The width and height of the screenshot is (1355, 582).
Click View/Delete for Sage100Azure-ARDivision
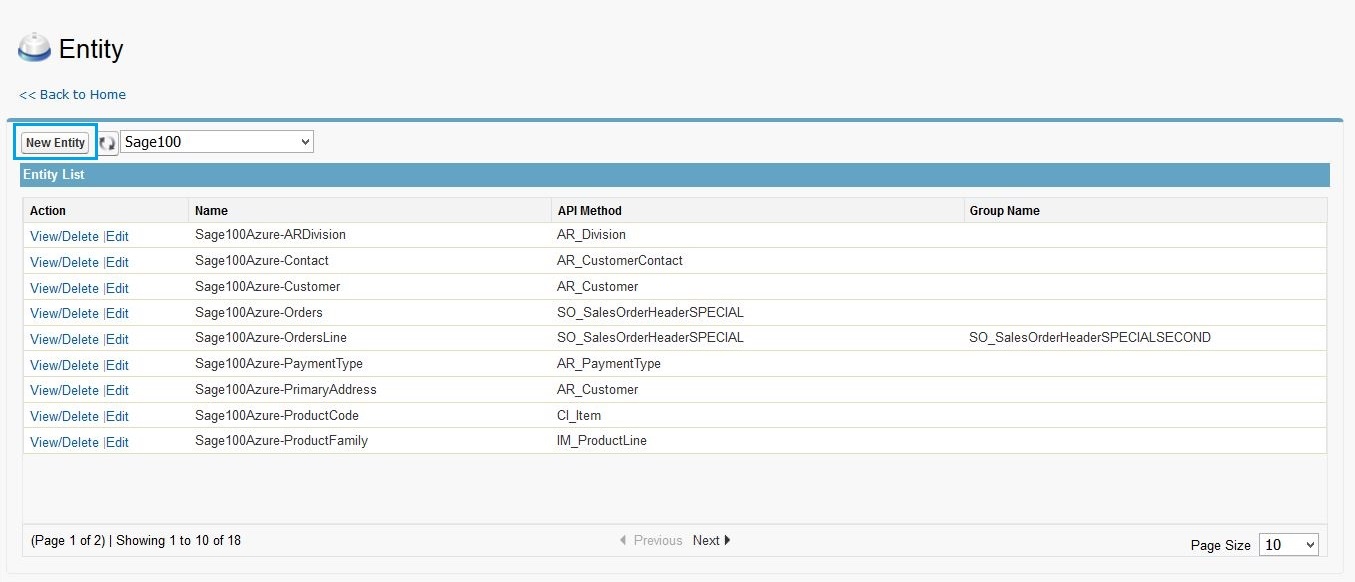point(65,236)
